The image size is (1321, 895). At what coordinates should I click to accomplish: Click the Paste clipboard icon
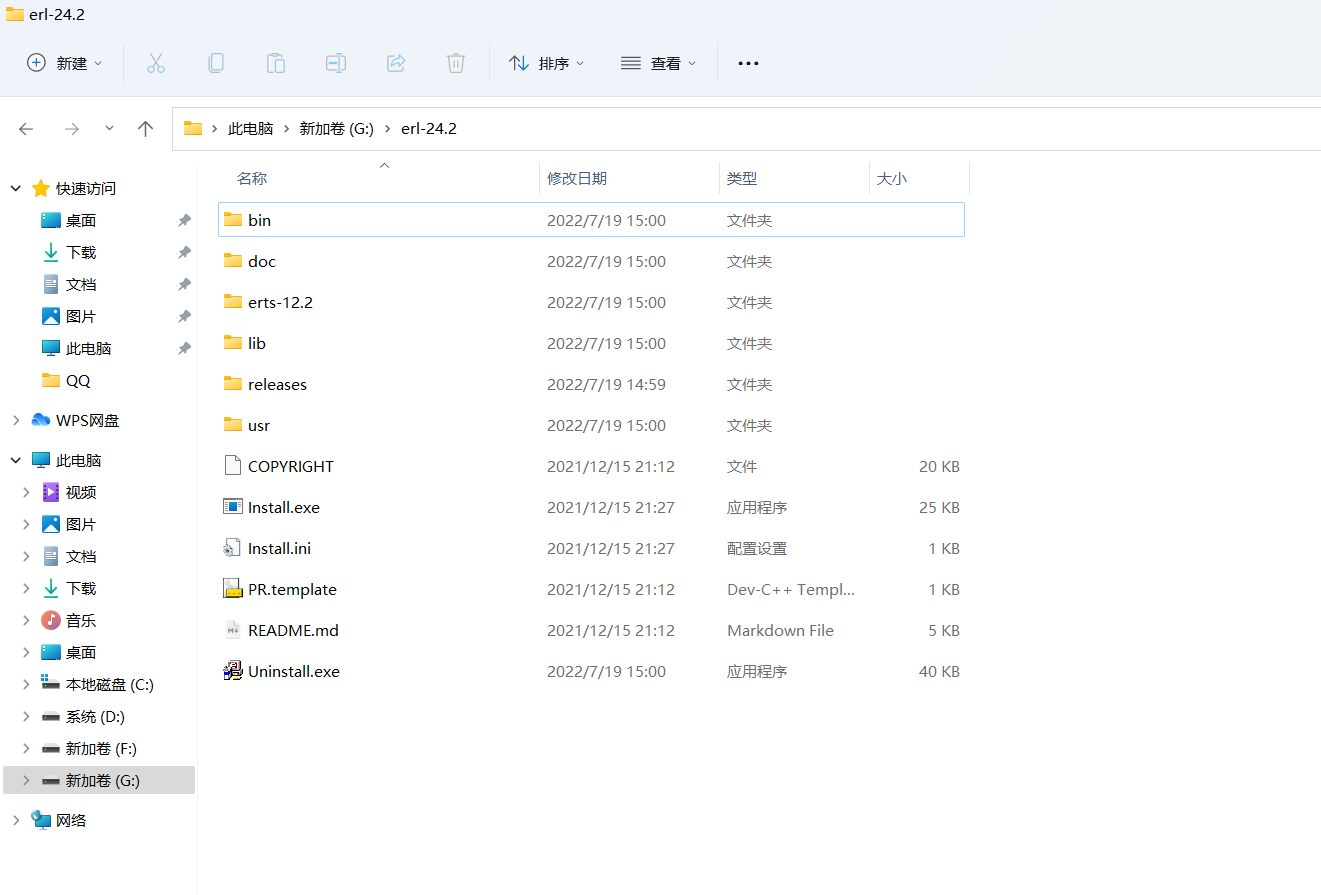pos(276,63)
